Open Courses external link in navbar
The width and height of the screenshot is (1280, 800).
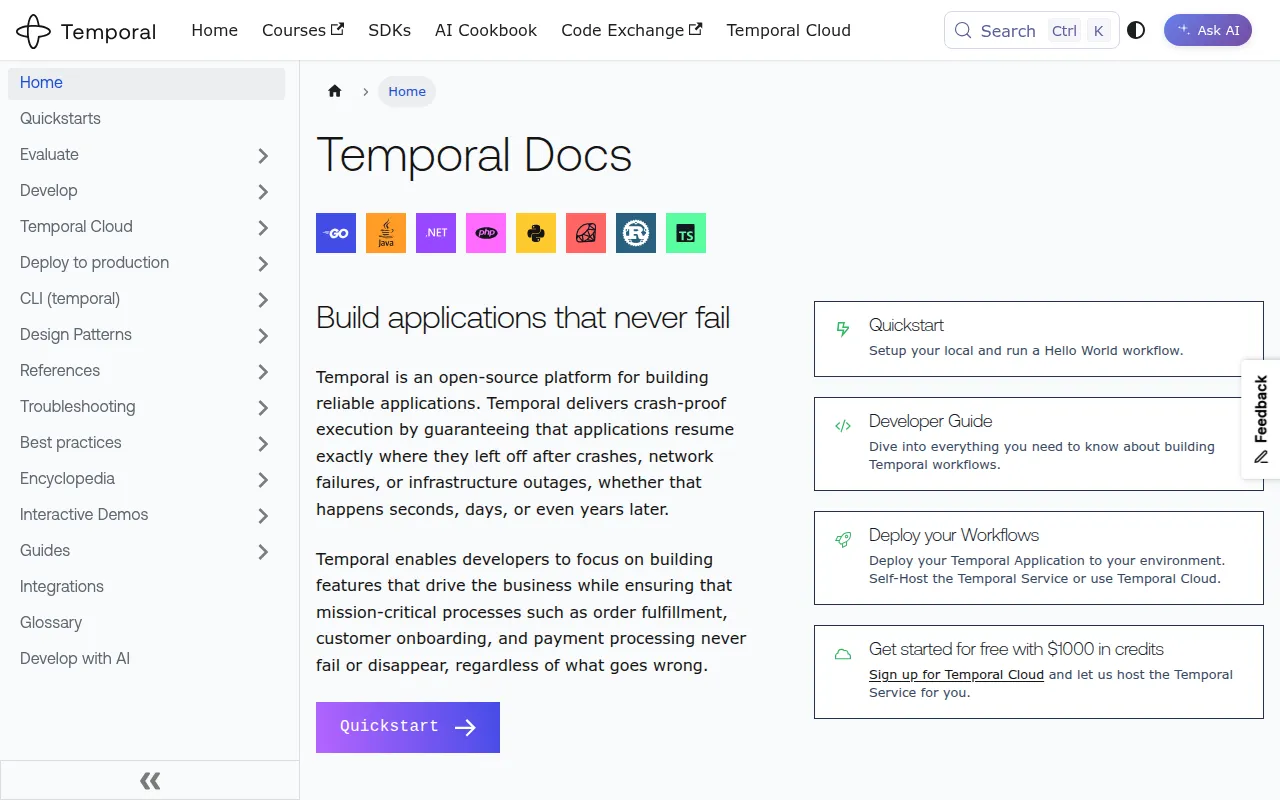302,30
